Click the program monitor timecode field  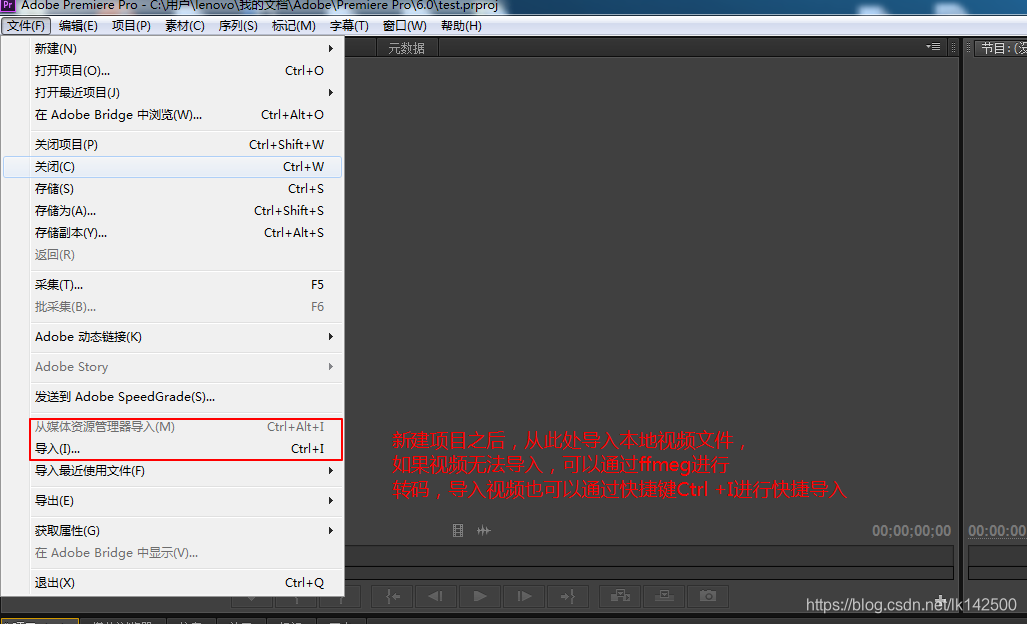click(x=997, y=531)
